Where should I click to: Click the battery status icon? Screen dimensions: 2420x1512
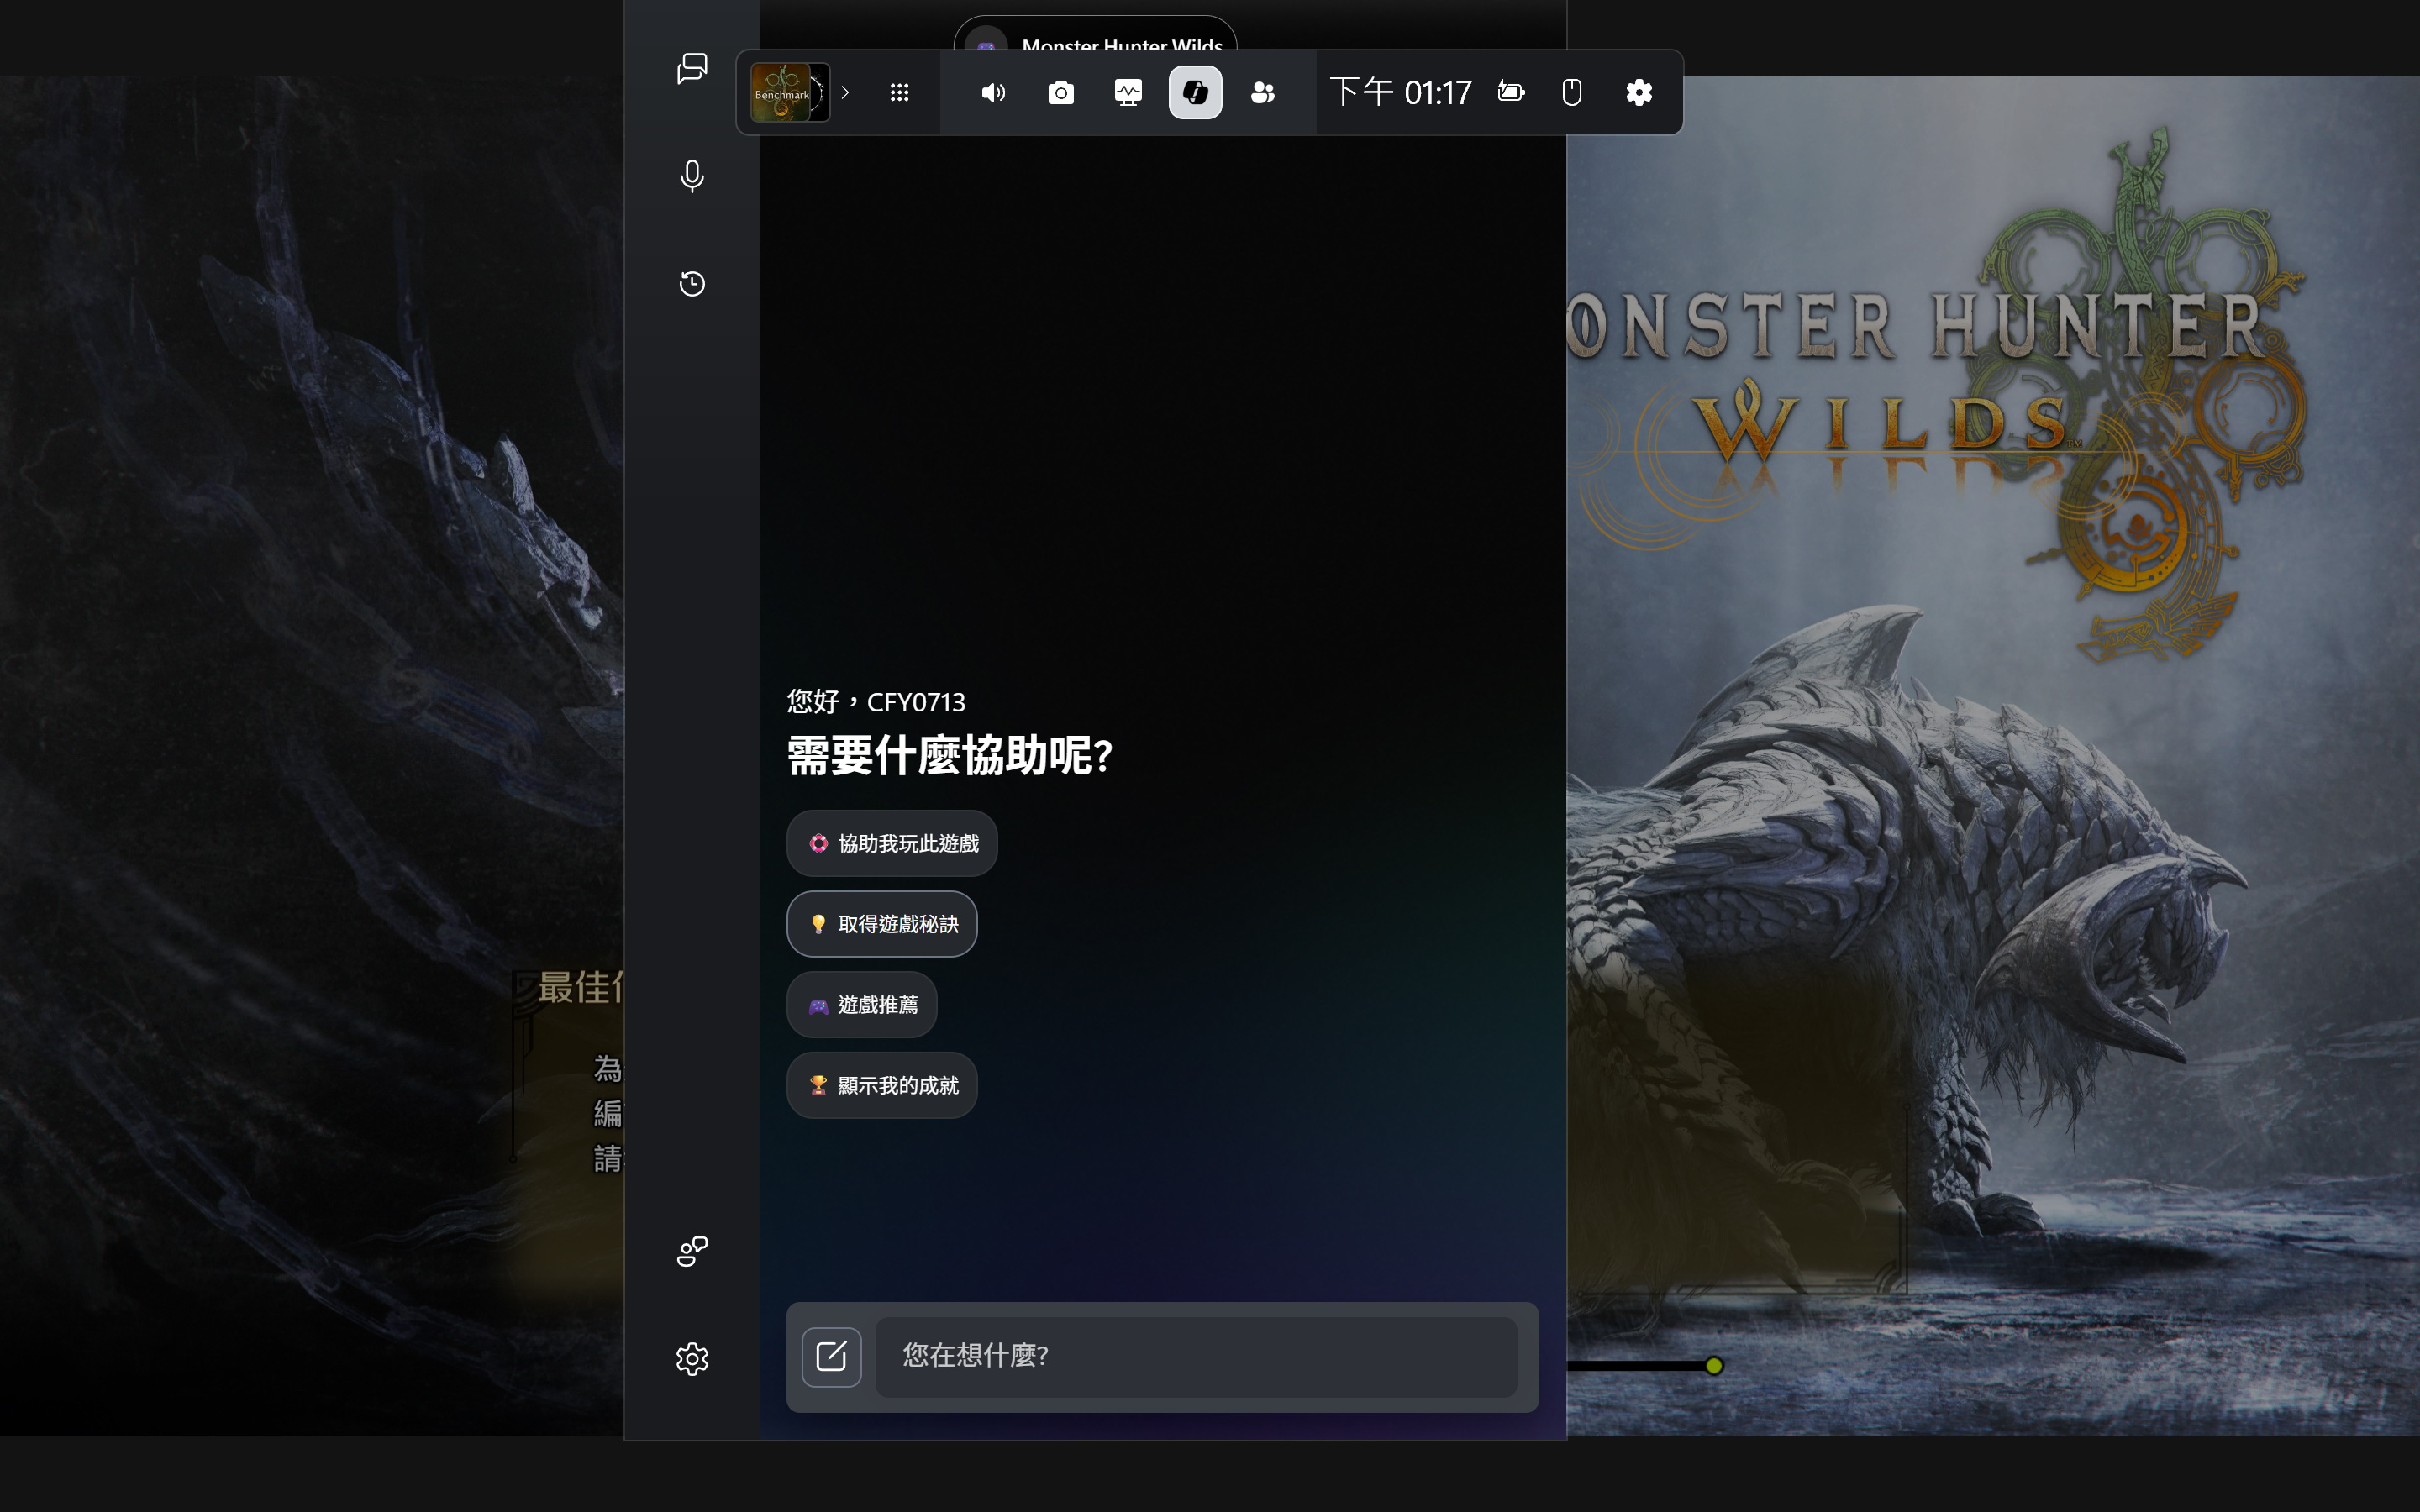(x=1511, y=93)
